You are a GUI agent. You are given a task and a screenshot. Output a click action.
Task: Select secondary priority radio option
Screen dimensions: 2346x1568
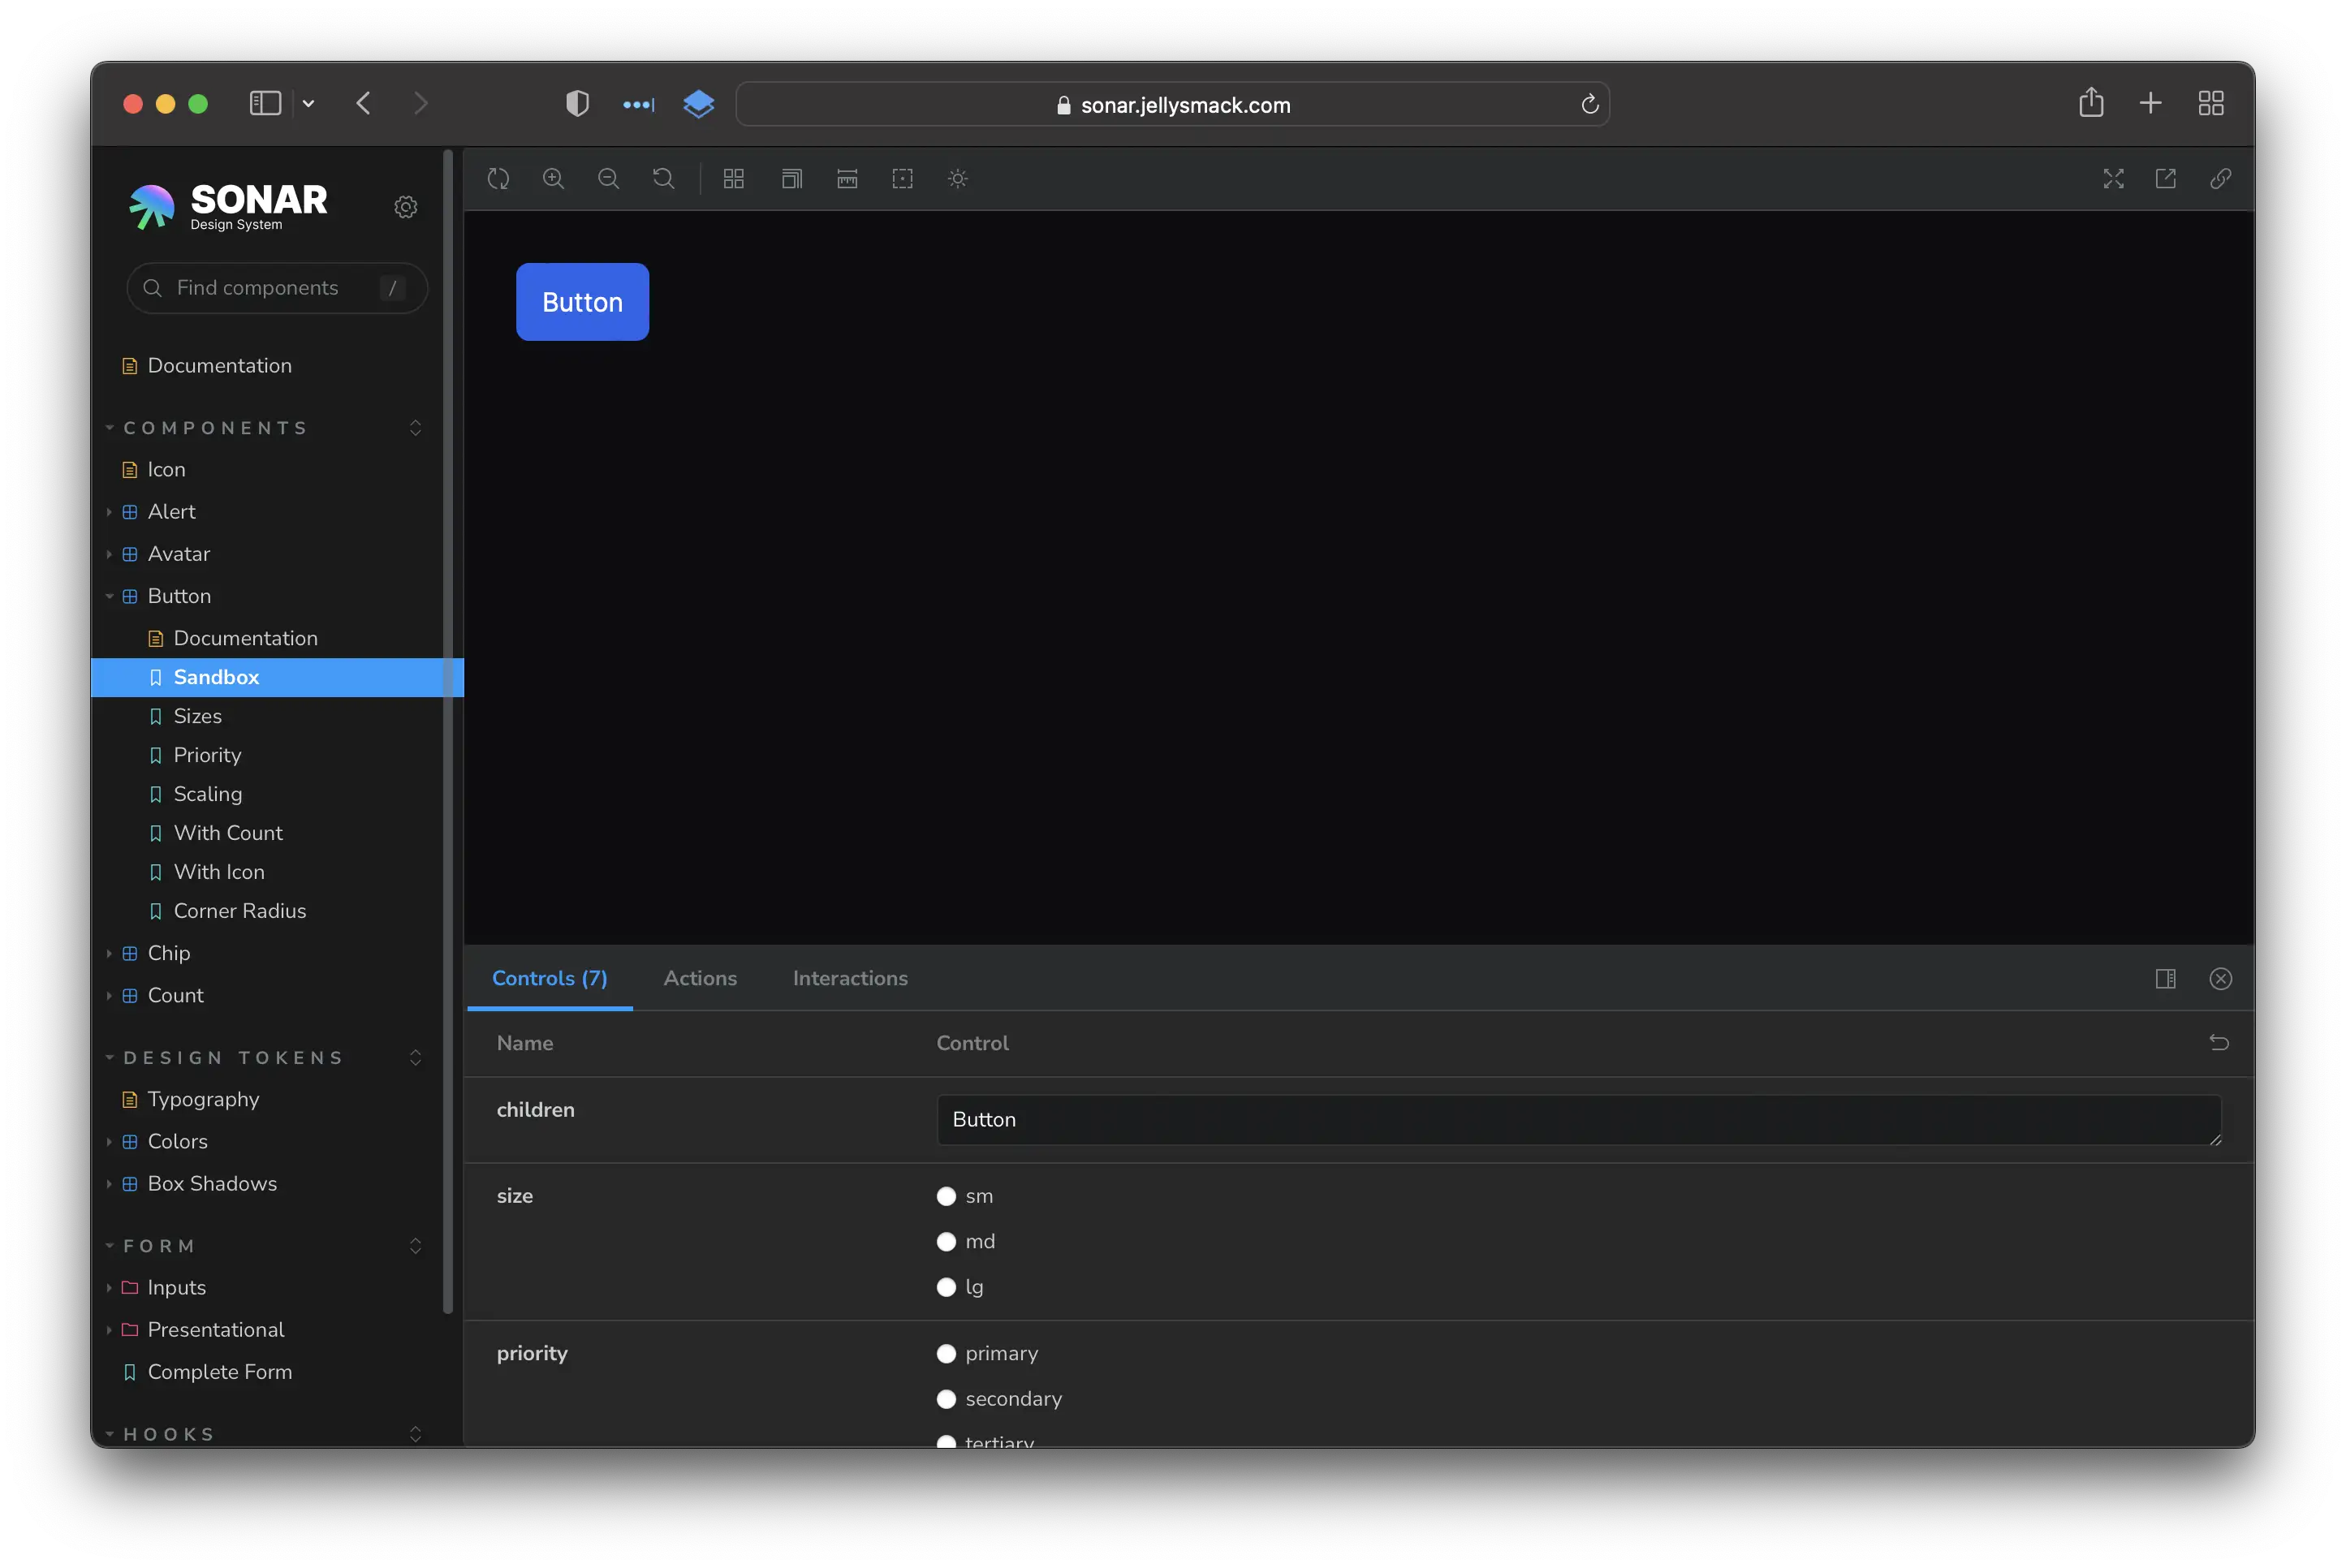click(x=946, y=1399)
